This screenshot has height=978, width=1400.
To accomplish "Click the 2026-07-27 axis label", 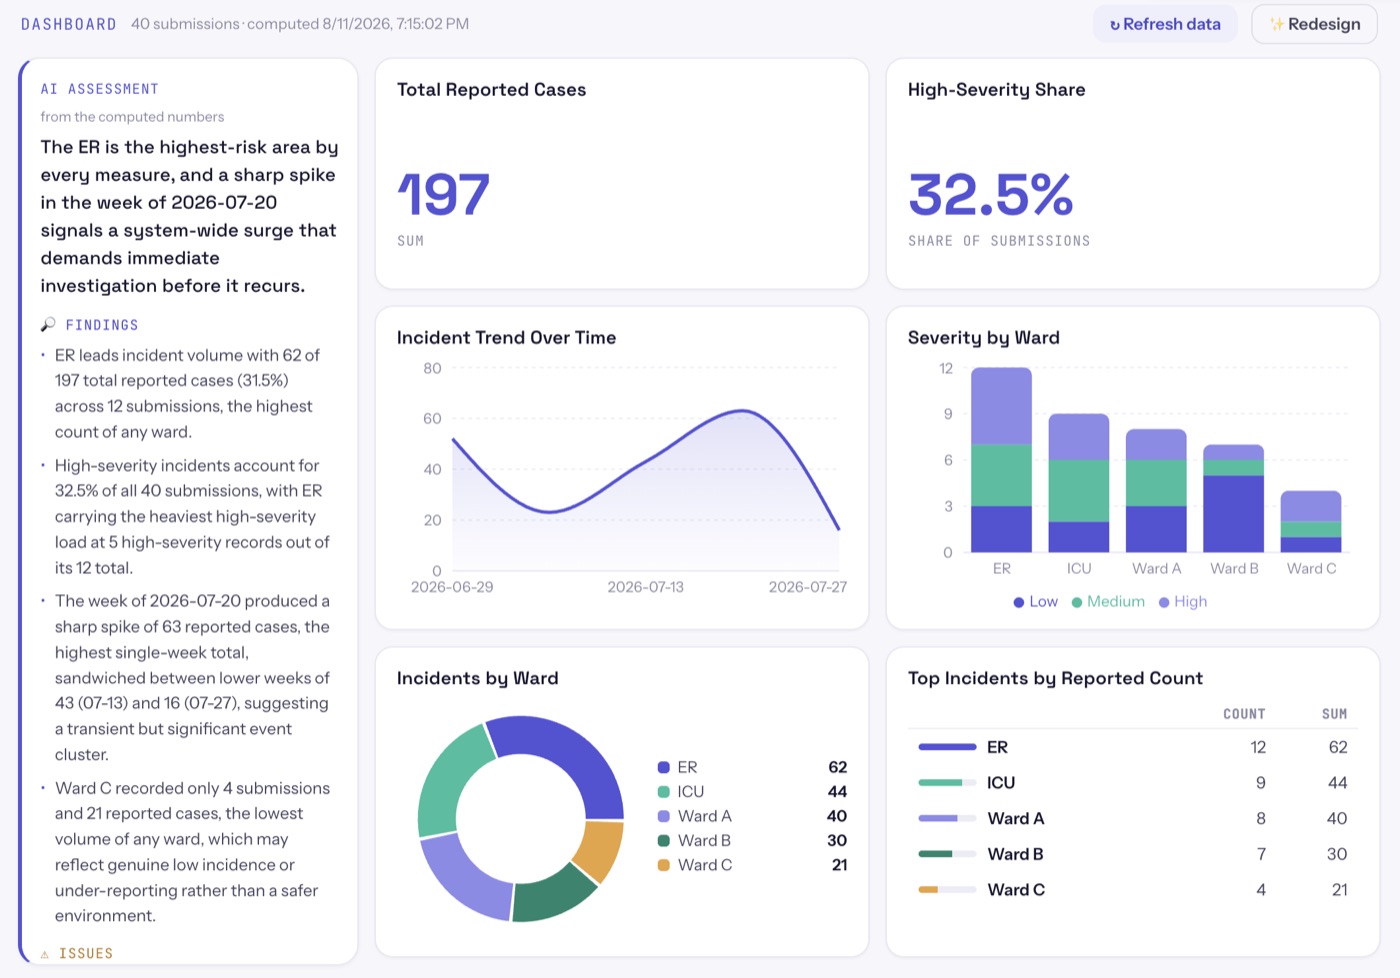I will (x=807, y=587).
